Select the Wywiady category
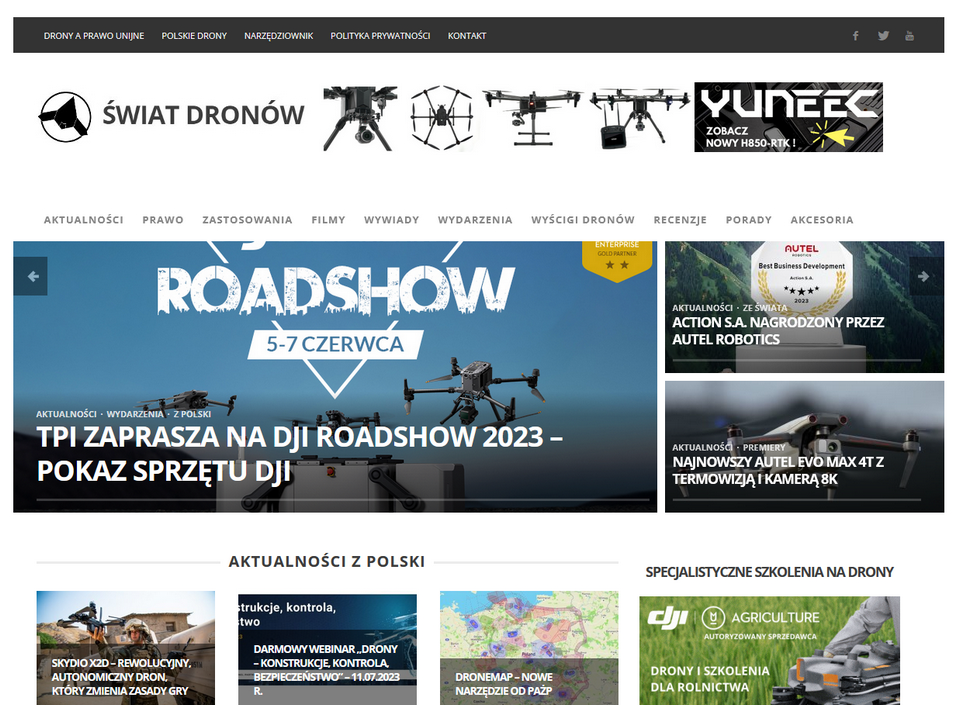The image size is (960, 705). [x=391, y=220]
